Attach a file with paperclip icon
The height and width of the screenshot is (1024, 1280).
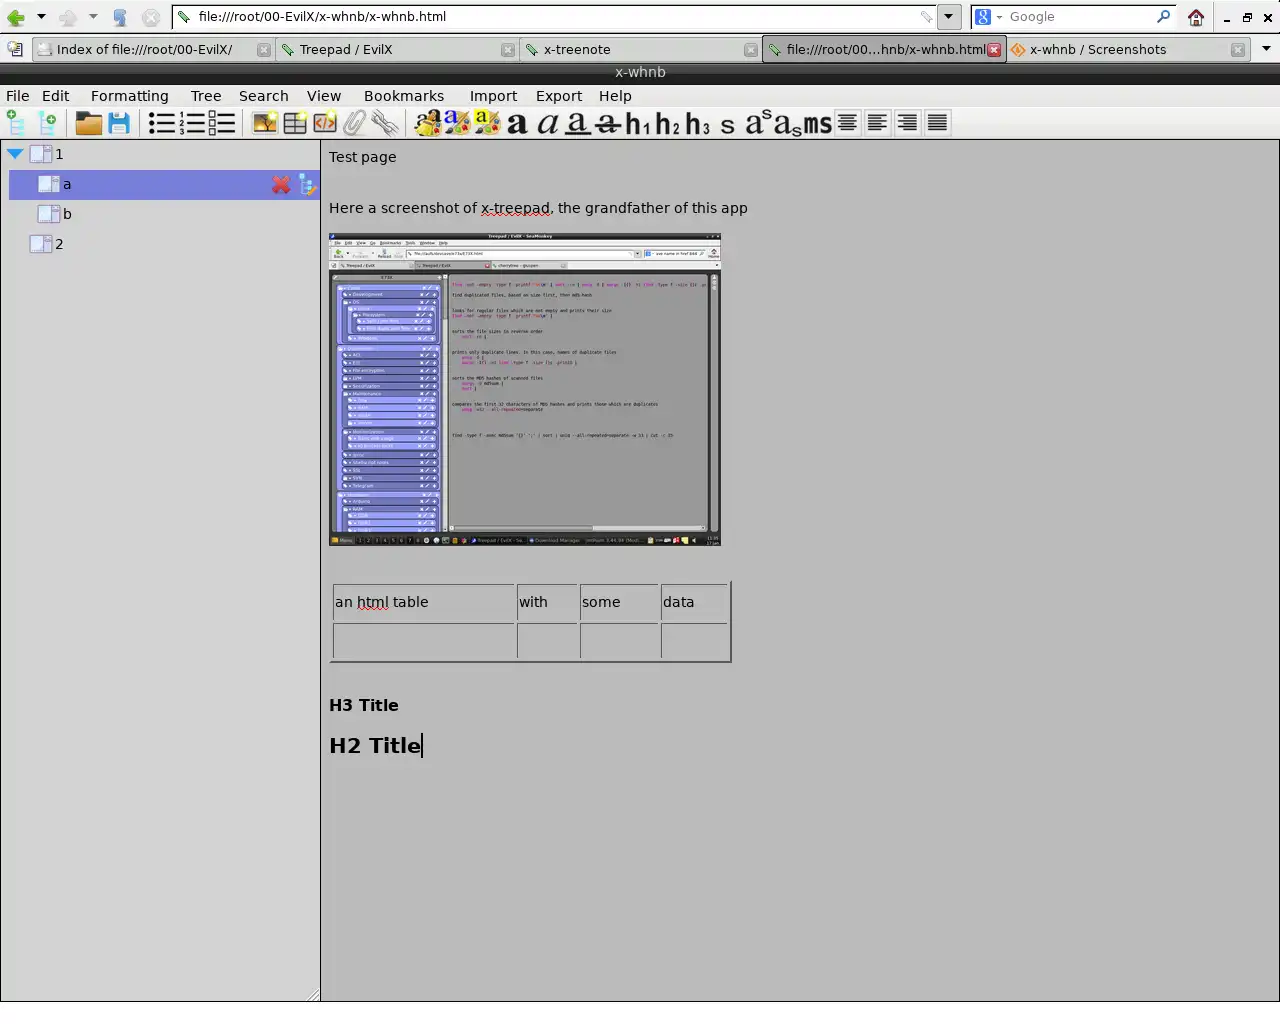click(355, 123)
